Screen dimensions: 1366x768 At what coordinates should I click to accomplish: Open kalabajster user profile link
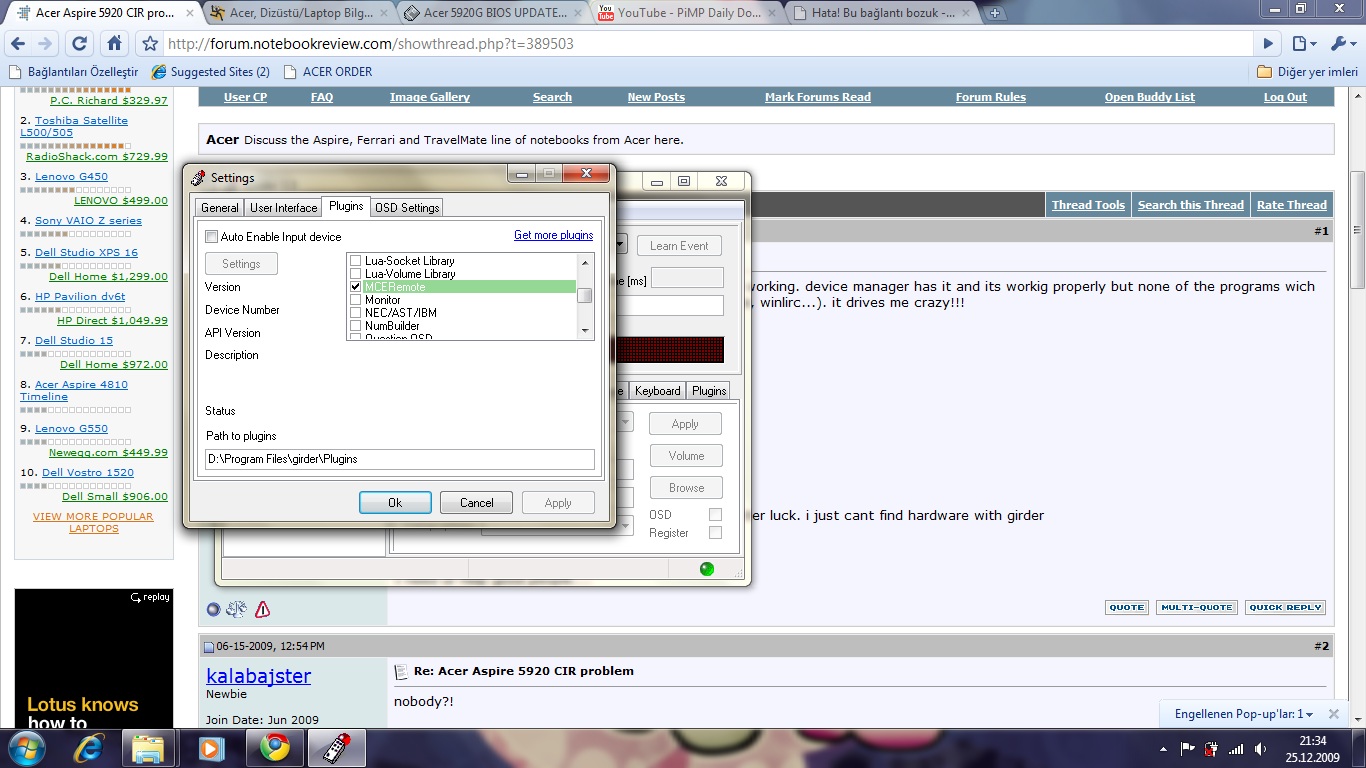point(258,676)
